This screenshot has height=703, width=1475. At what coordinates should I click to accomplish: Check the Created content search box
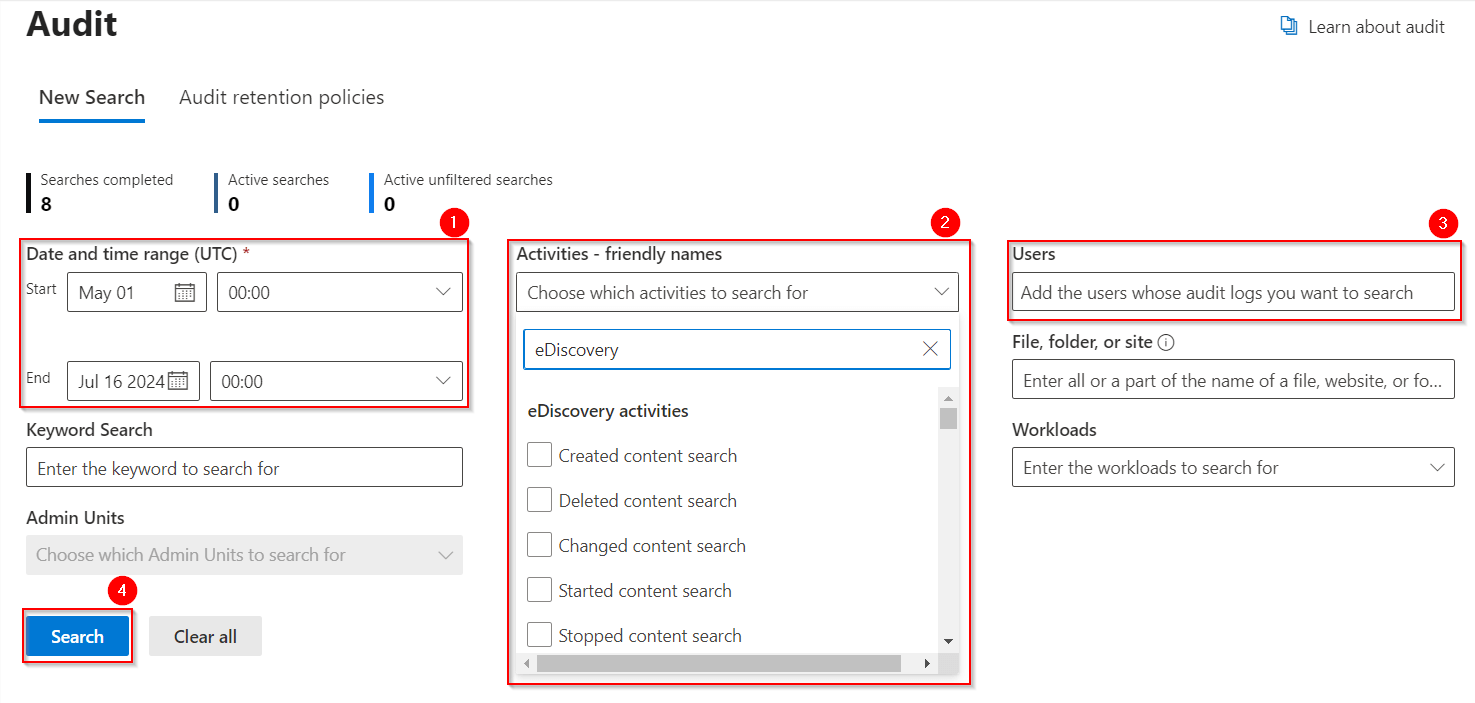click(x=540, y=455)
